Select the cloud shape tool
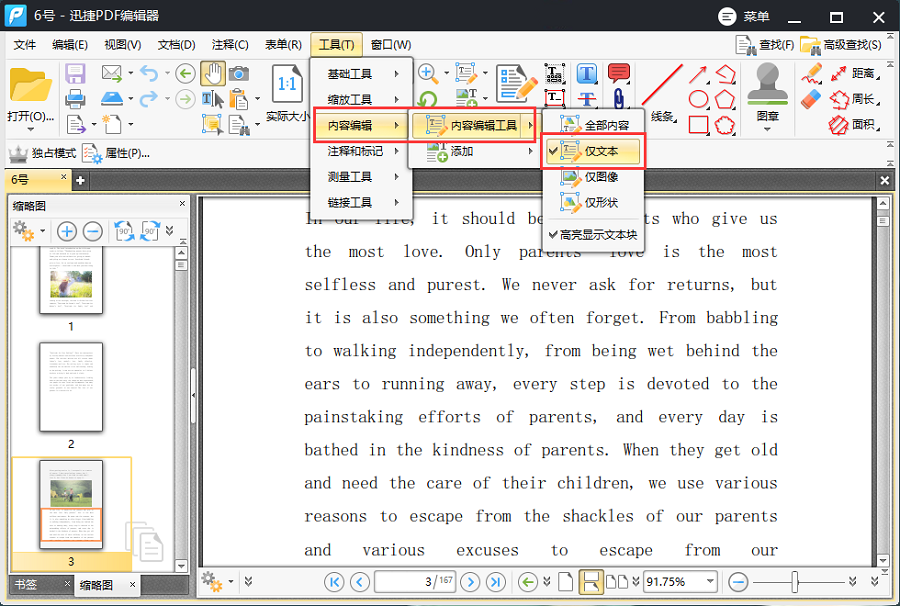Image resolution: width=900 pixels, height=606 pixels. point(724,125)
